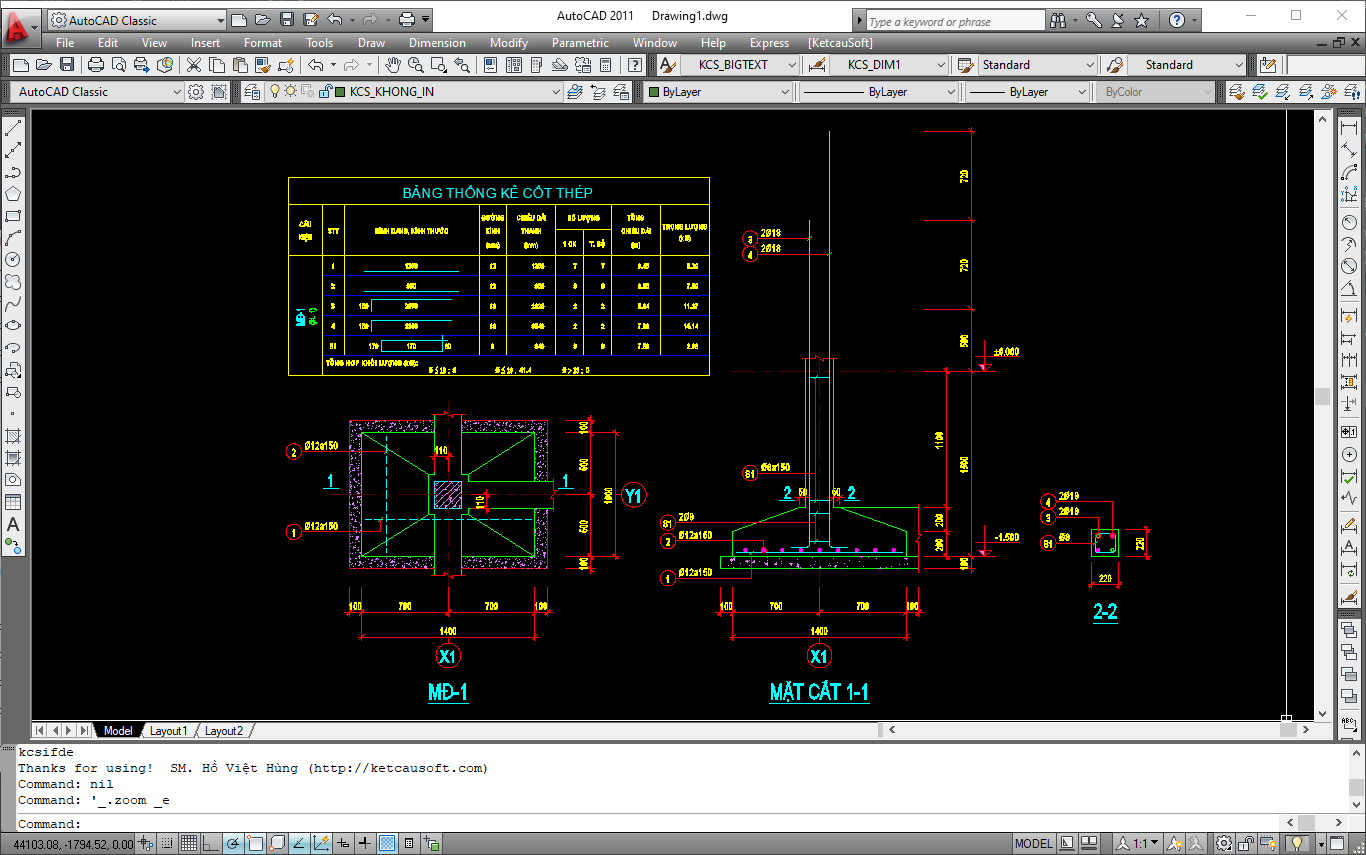Click the coordinates readout in status bar
The image size is (1366, 855).
[73, 844]
